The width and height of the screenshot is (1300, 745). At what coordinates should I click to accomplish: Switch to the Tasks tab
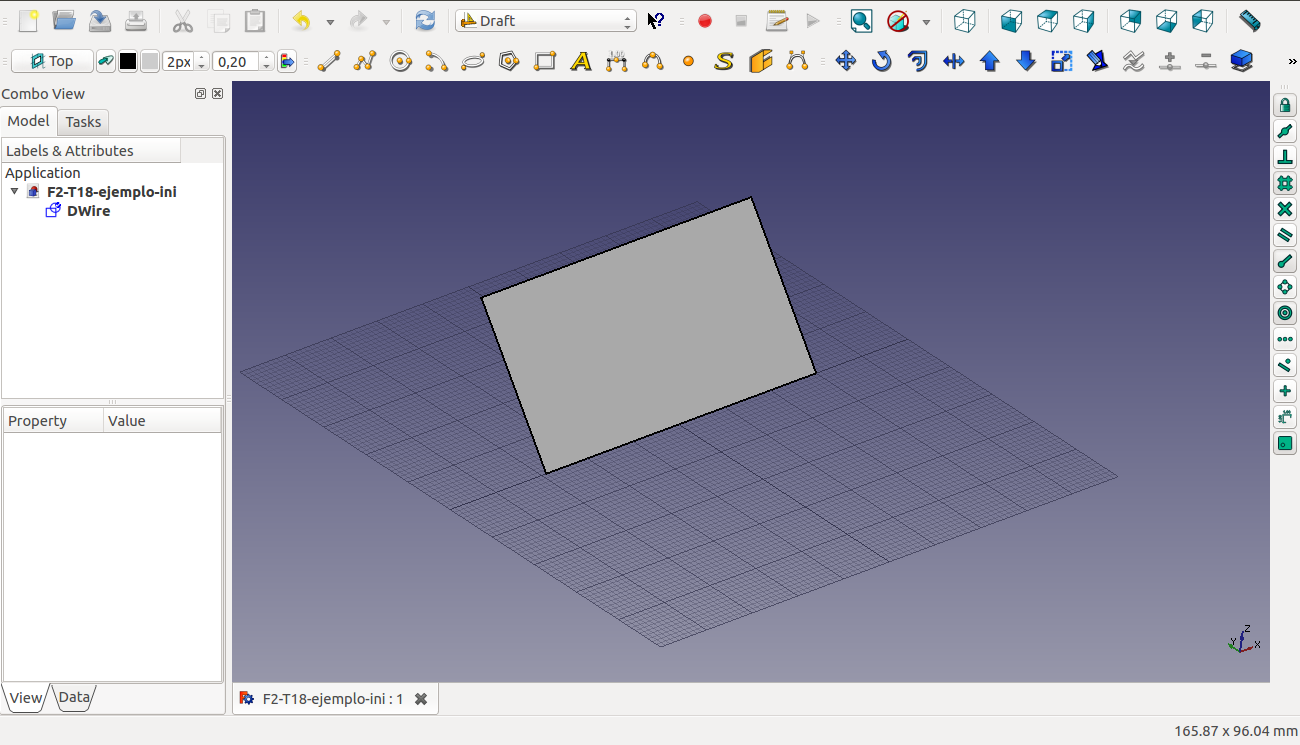83,122
